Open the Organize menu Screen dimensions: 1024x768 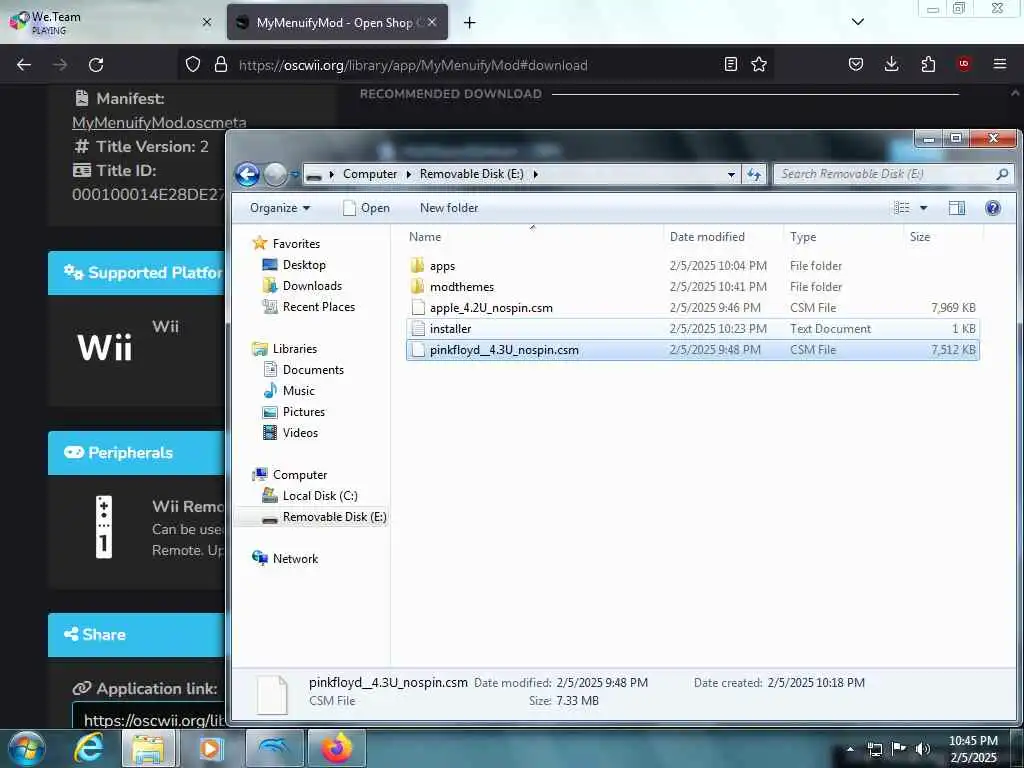(x=280, y=208)
